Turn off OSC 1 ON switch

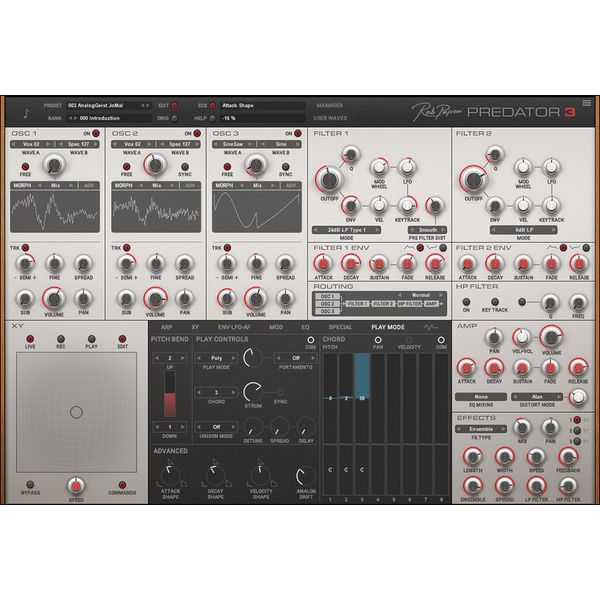[96, 134]
